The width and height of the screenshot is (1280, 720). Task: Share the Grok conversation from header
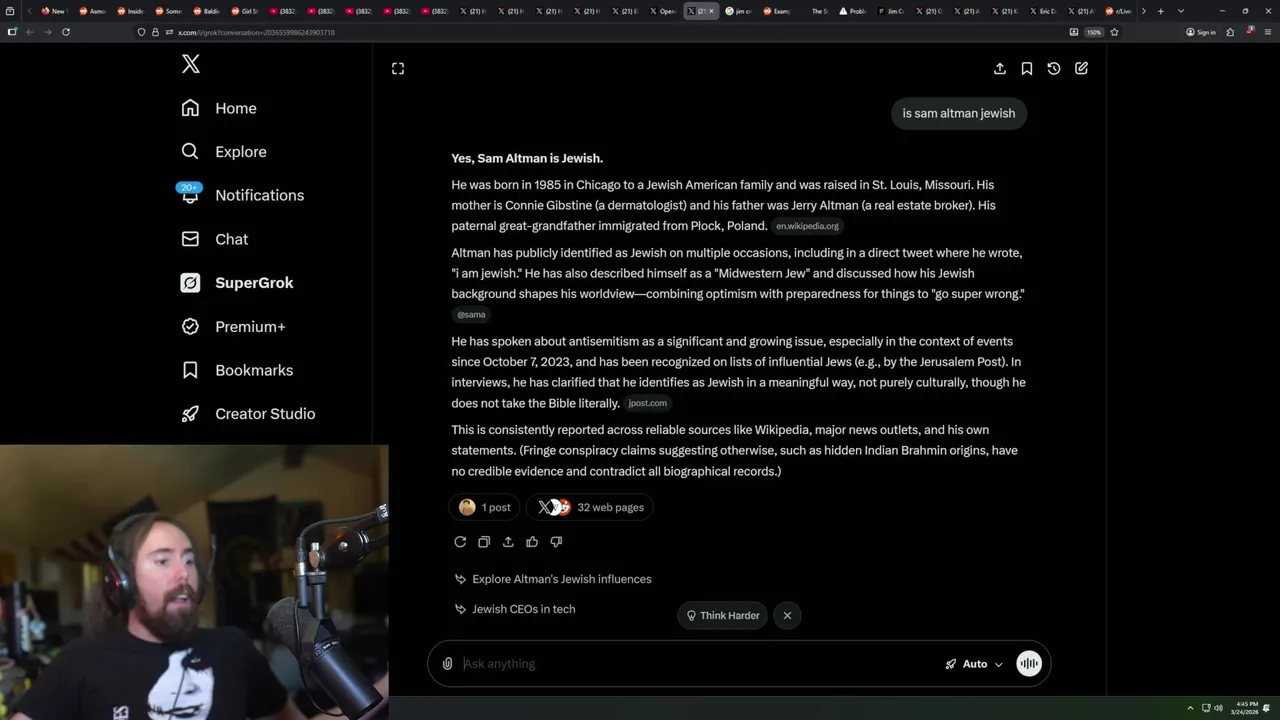pyautogui.click(x=1000, y=68)
